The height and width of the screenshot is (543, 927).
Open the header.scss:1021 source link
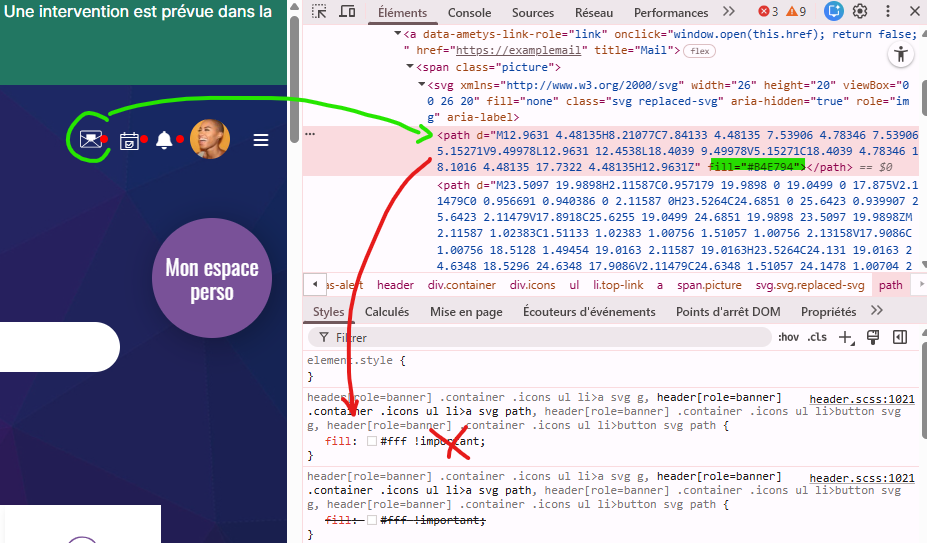point(862,399)
